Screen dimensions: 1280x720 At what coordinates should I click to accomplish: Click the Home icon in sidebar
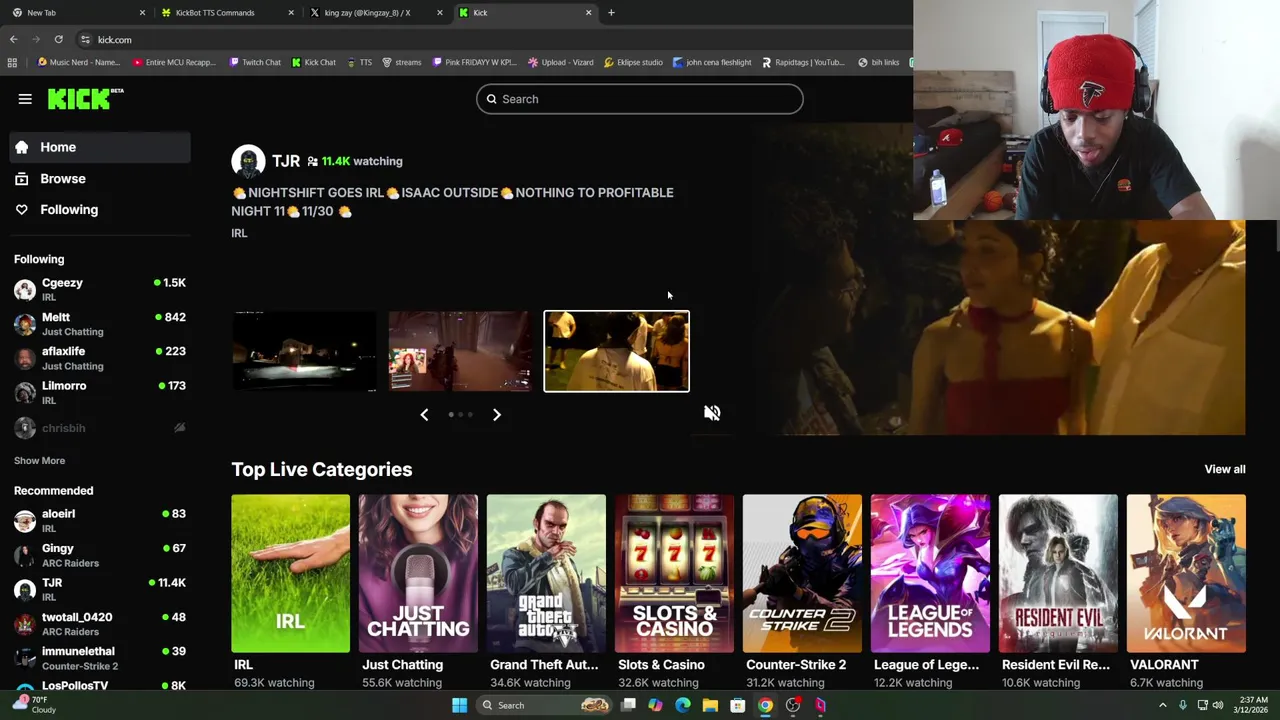22,147
